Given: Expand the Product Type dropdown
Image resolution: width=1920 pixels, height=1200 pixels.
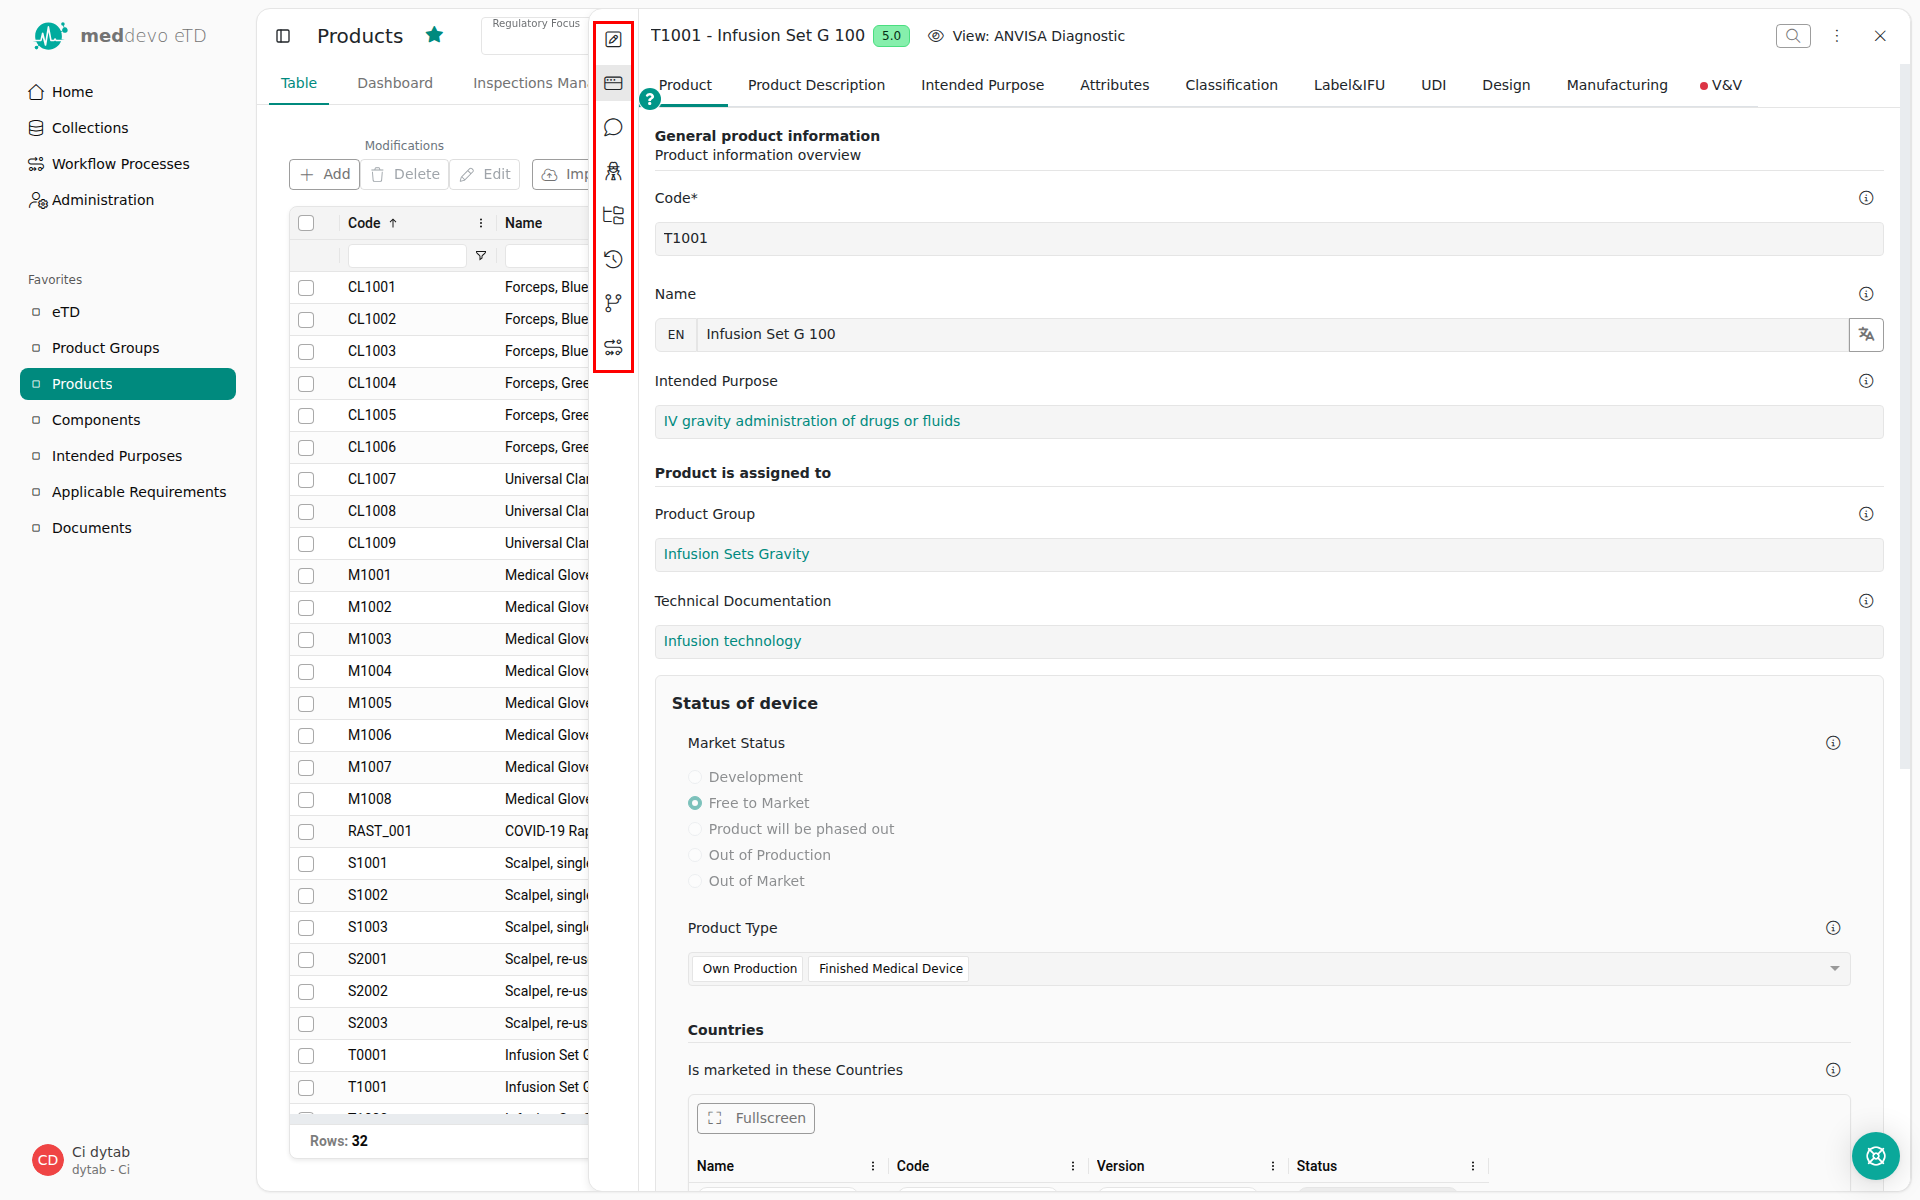Looking at the screenshot, I should [1834, 969].
